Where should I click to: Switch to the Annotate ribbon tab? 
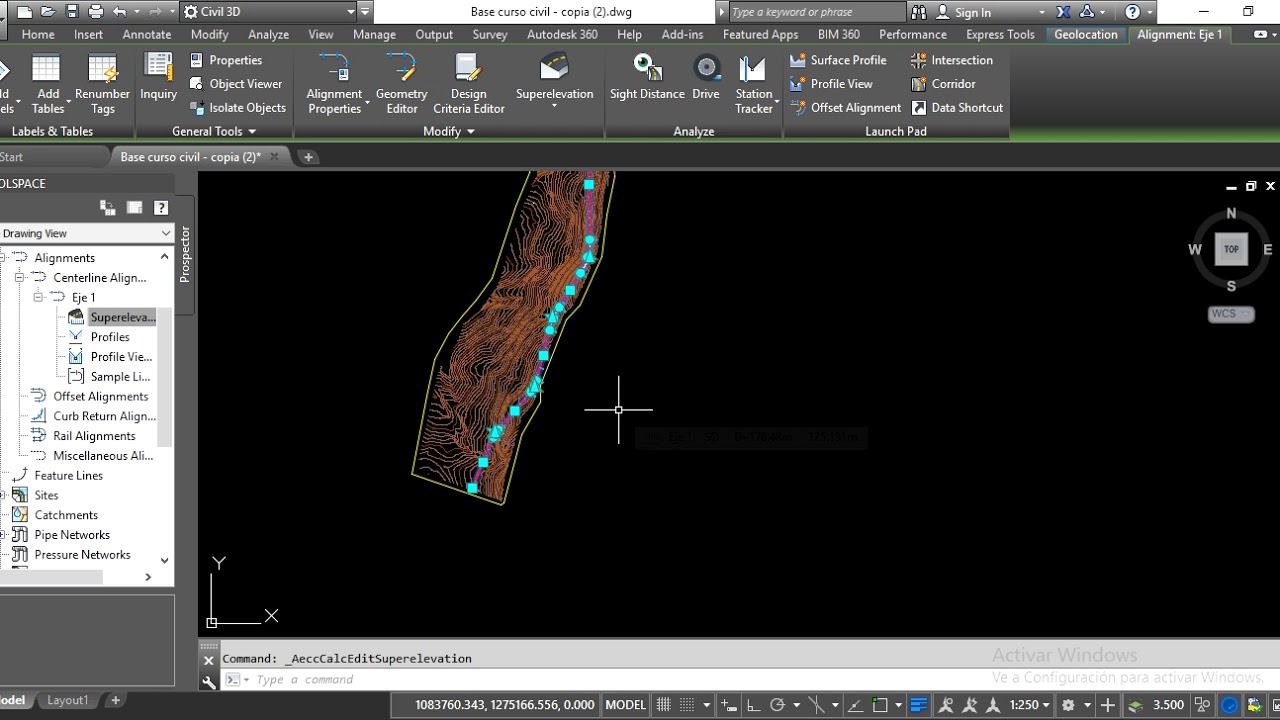pos(147,34)
